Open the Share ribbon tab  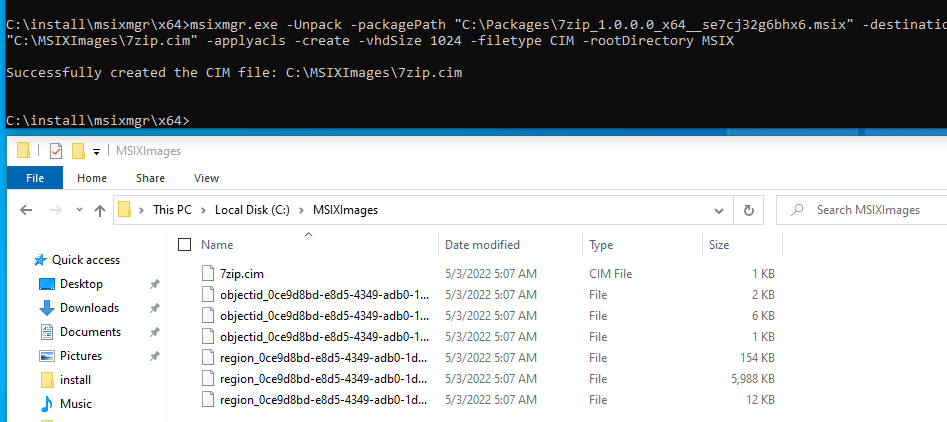pos(151,178)
